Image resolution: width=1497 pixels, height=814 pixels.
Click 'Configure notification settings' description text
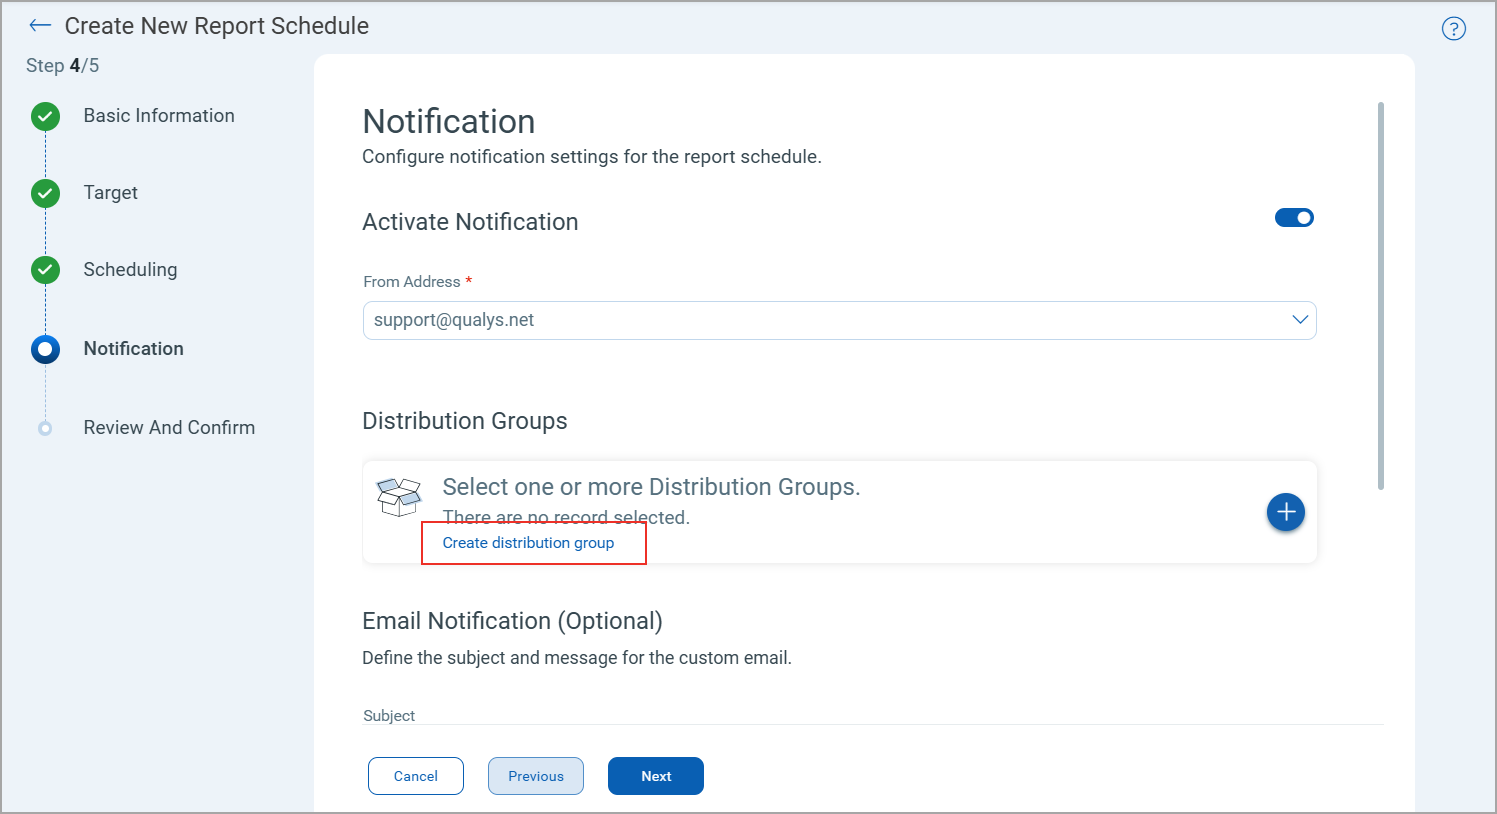point(592,157)
